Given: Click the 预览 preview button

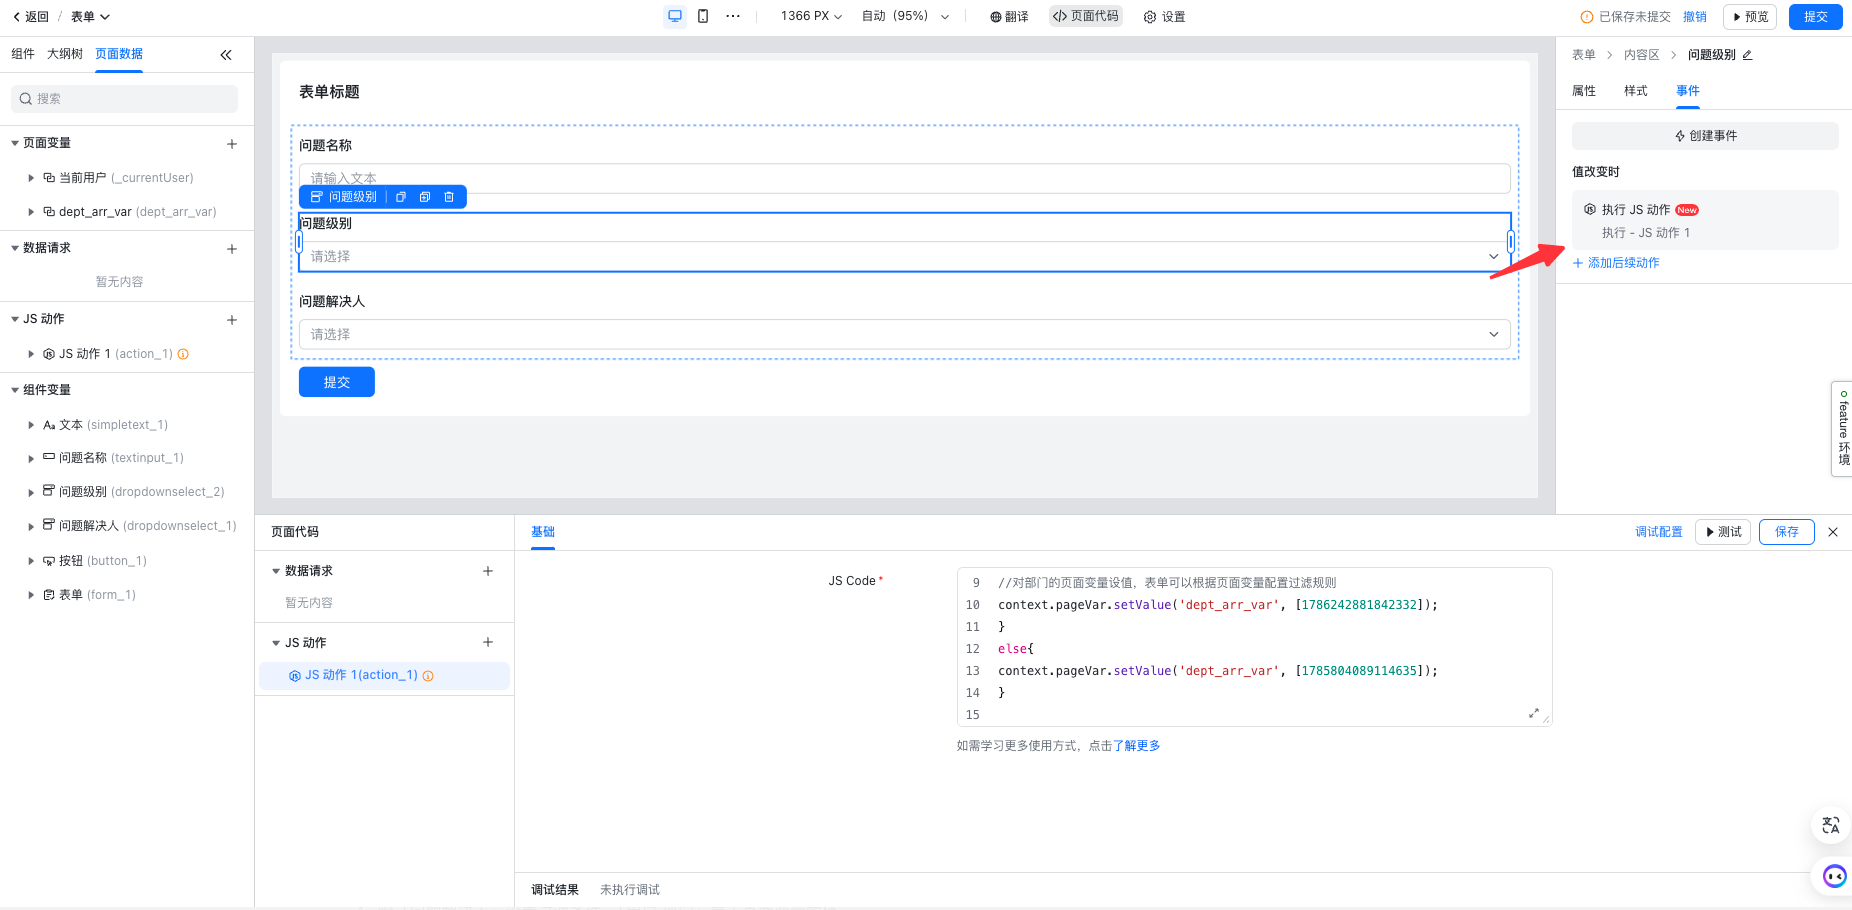Looking at the screenshot, I should click(x=1750, y=17).
